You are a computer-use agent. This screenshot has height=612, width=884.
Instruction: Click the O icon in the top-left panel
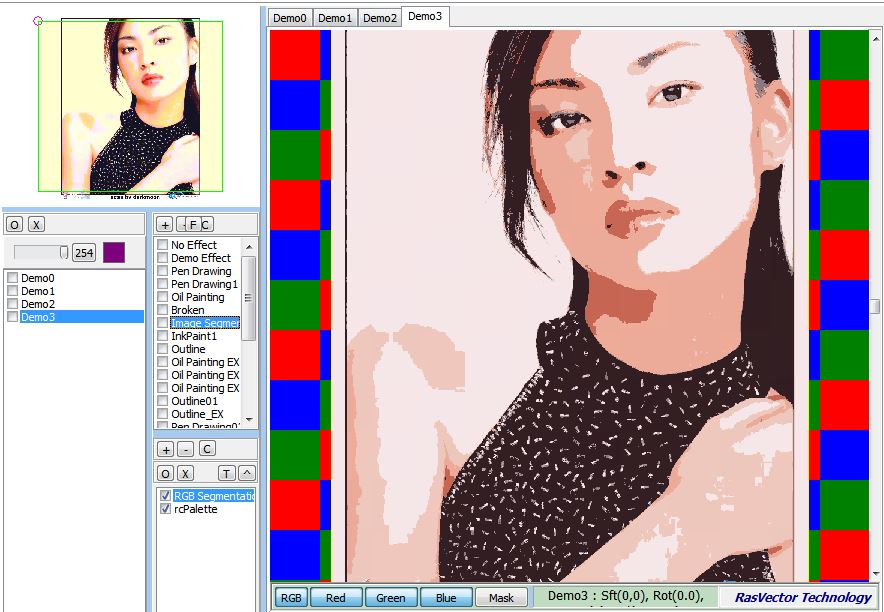pyautogui.click(x=14, y=223)
